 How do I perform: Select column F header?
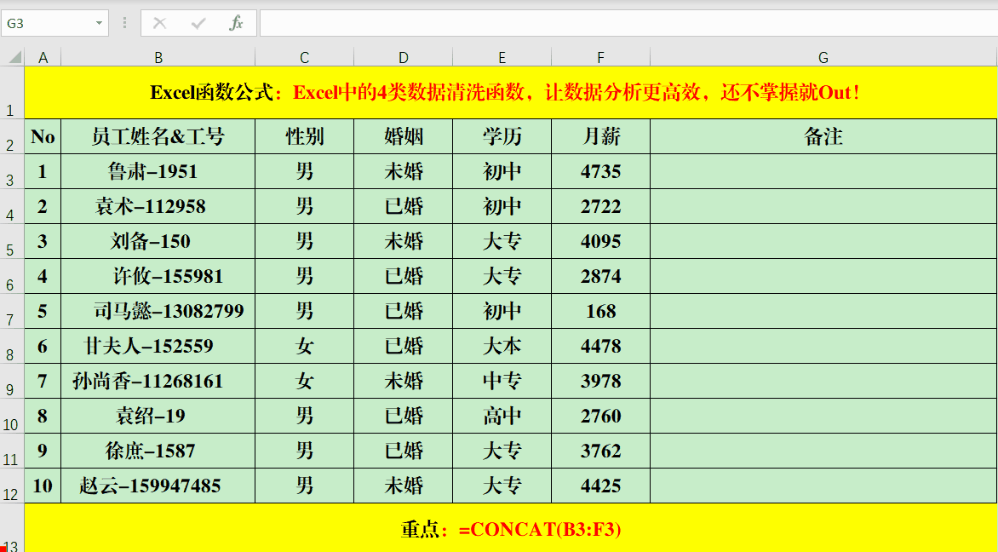tap(601, 57)
